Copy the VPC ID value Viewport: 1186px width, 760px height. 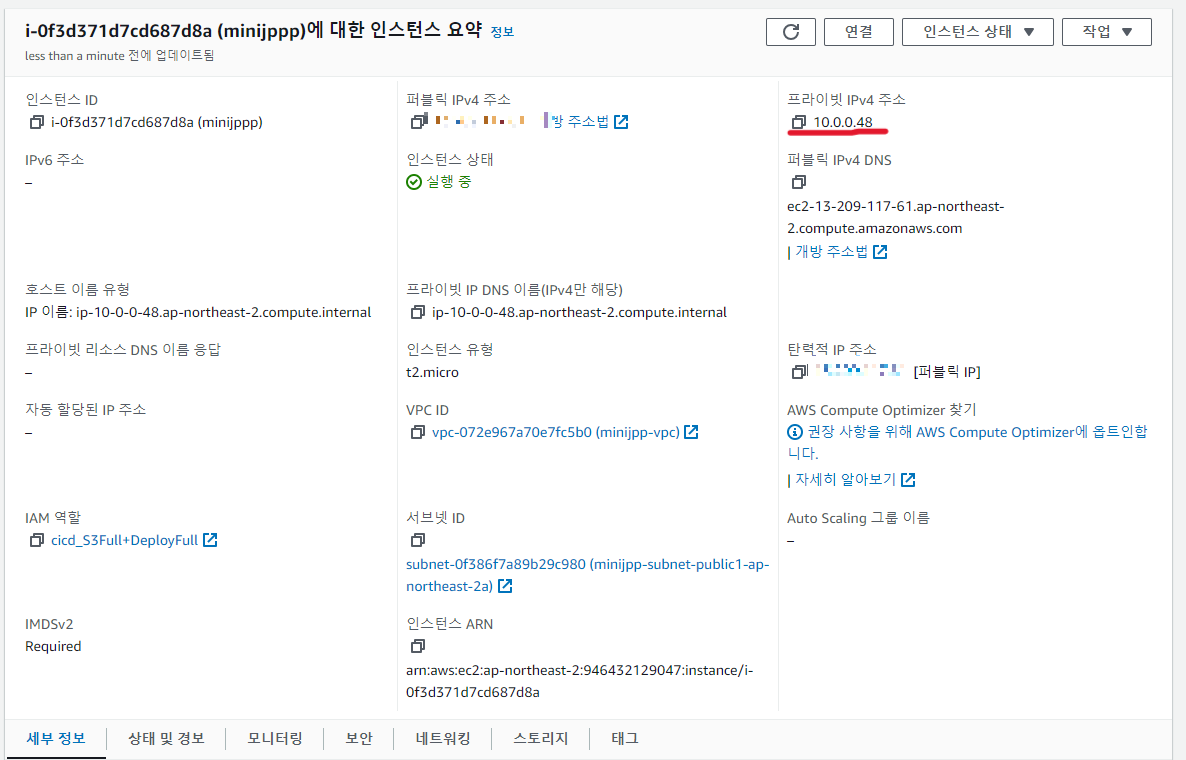(418, 432)
